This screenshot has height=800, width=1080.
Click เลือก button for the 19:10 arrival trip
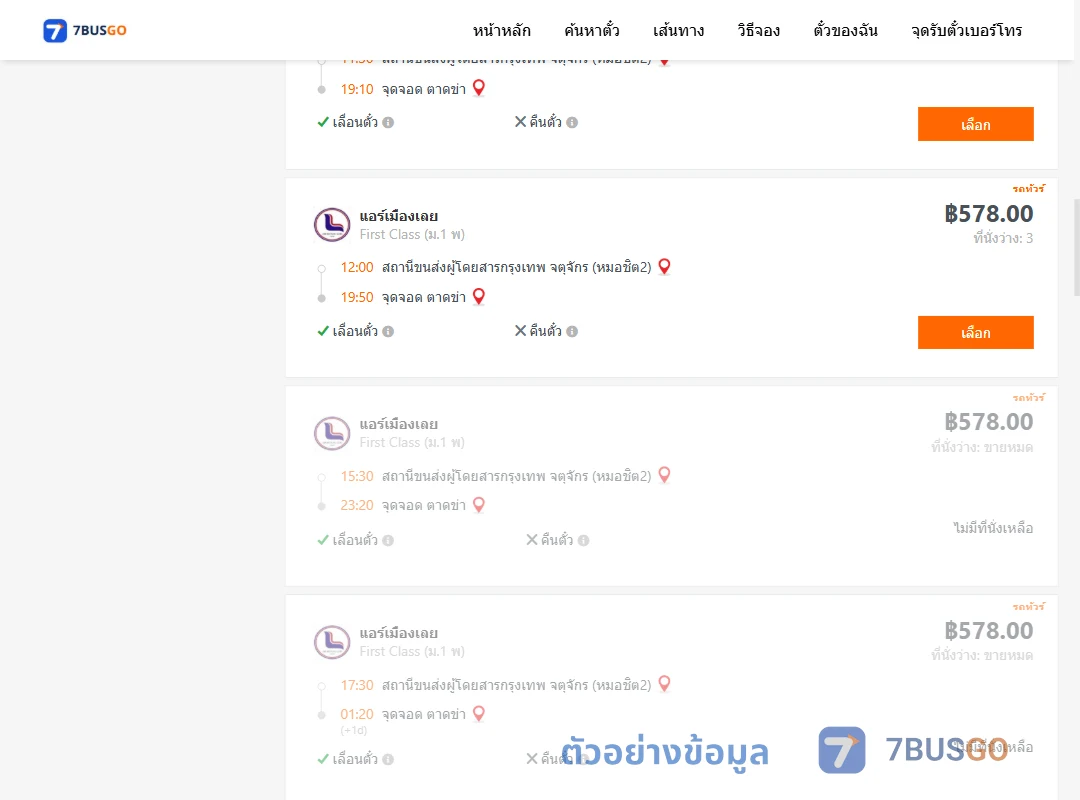click(x=975, y=124)
